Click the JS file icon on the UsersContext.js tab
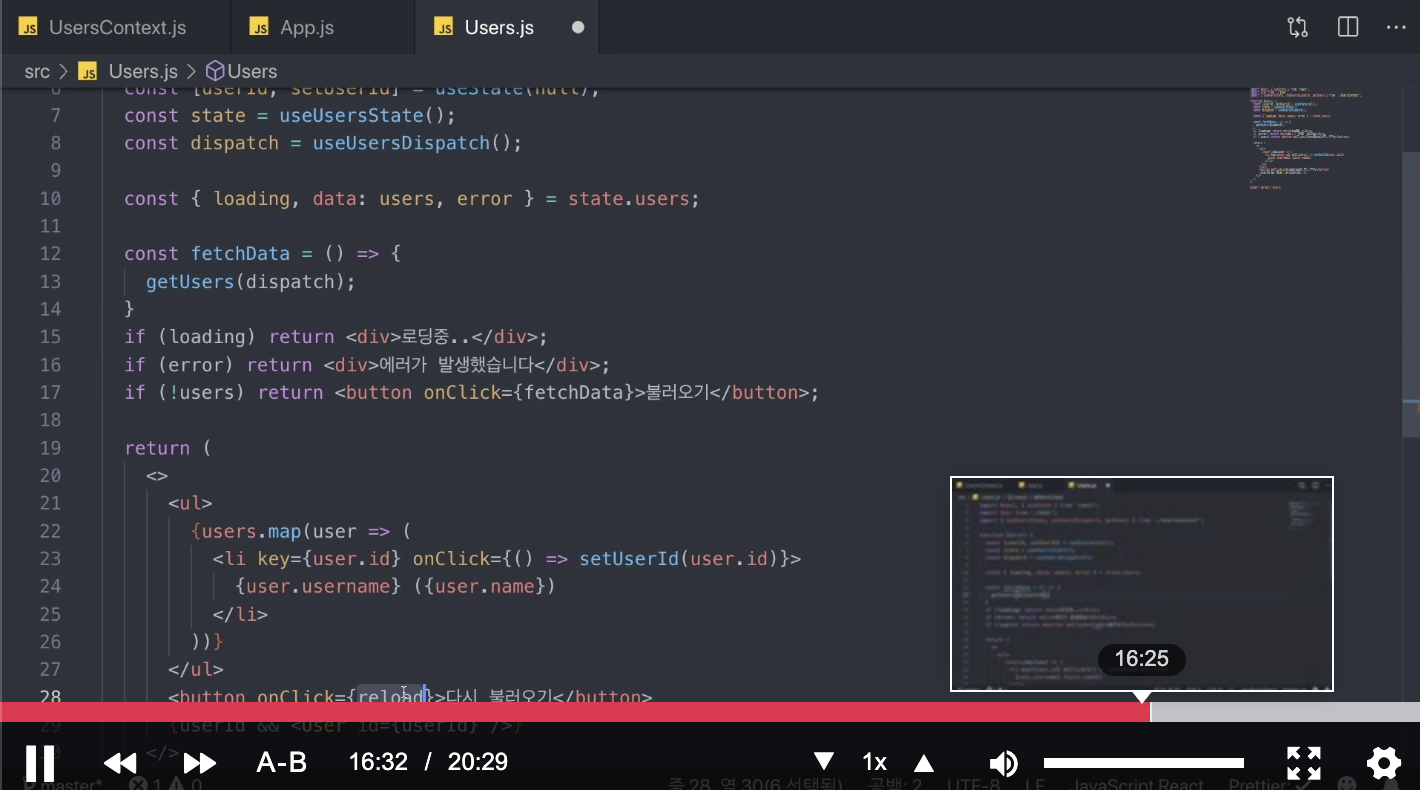The width and height of the screenshot is (1420, 790). (28, 27)
